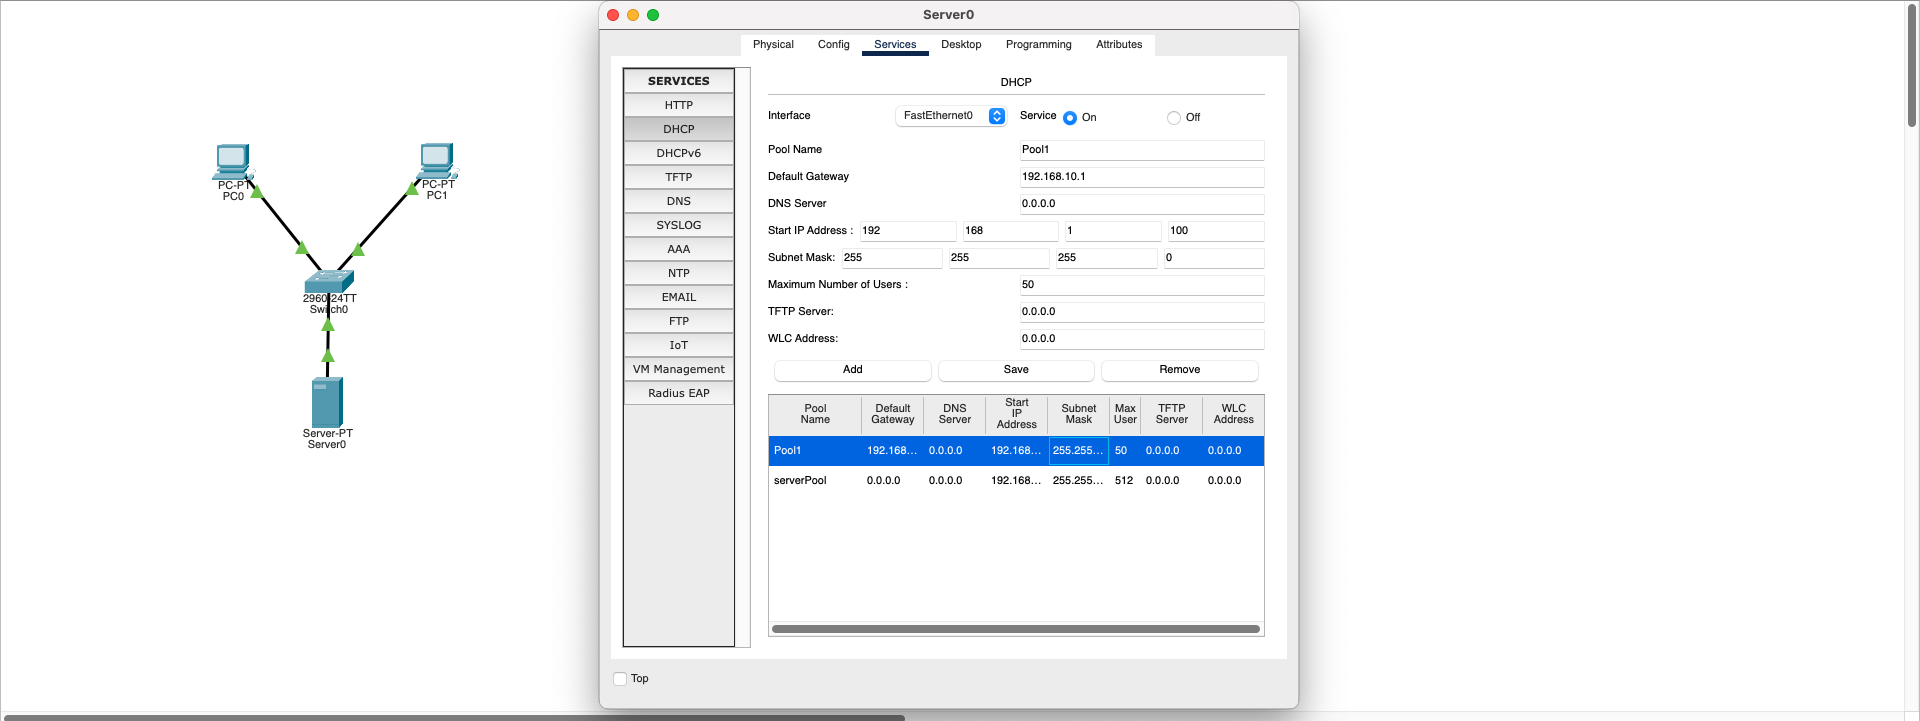Click the Default Gateway column header
This screenshot has width=1920, height=721.
(x=893, y=414)
